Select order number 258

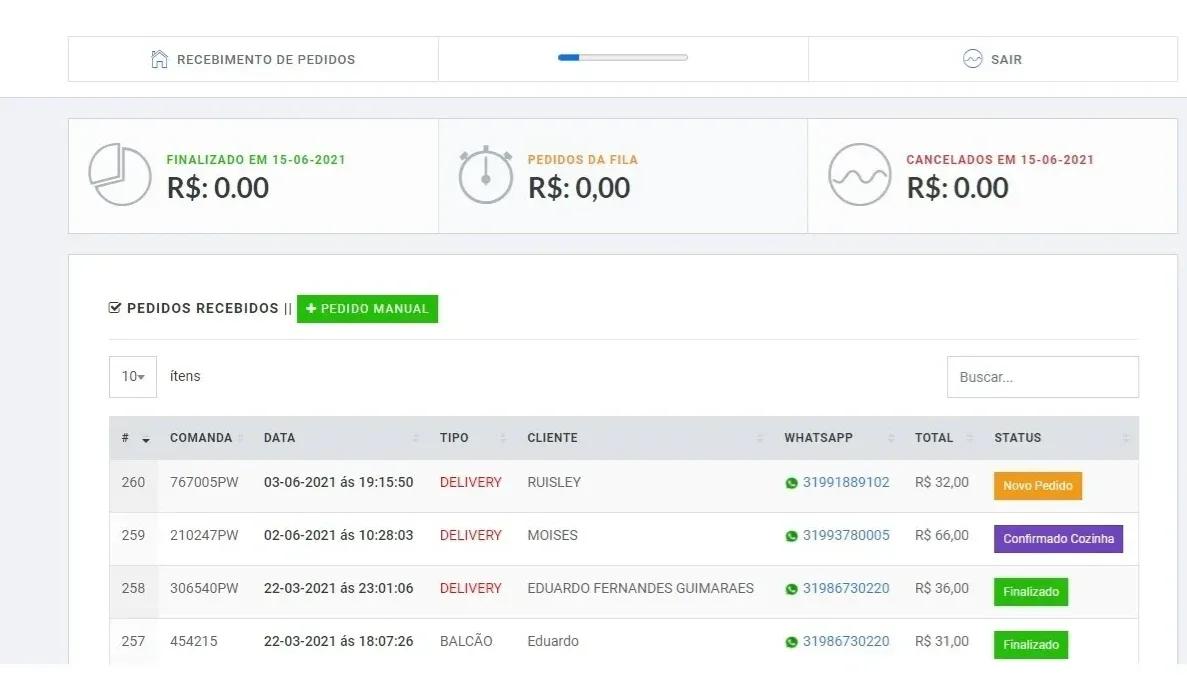tap(133, 588)
